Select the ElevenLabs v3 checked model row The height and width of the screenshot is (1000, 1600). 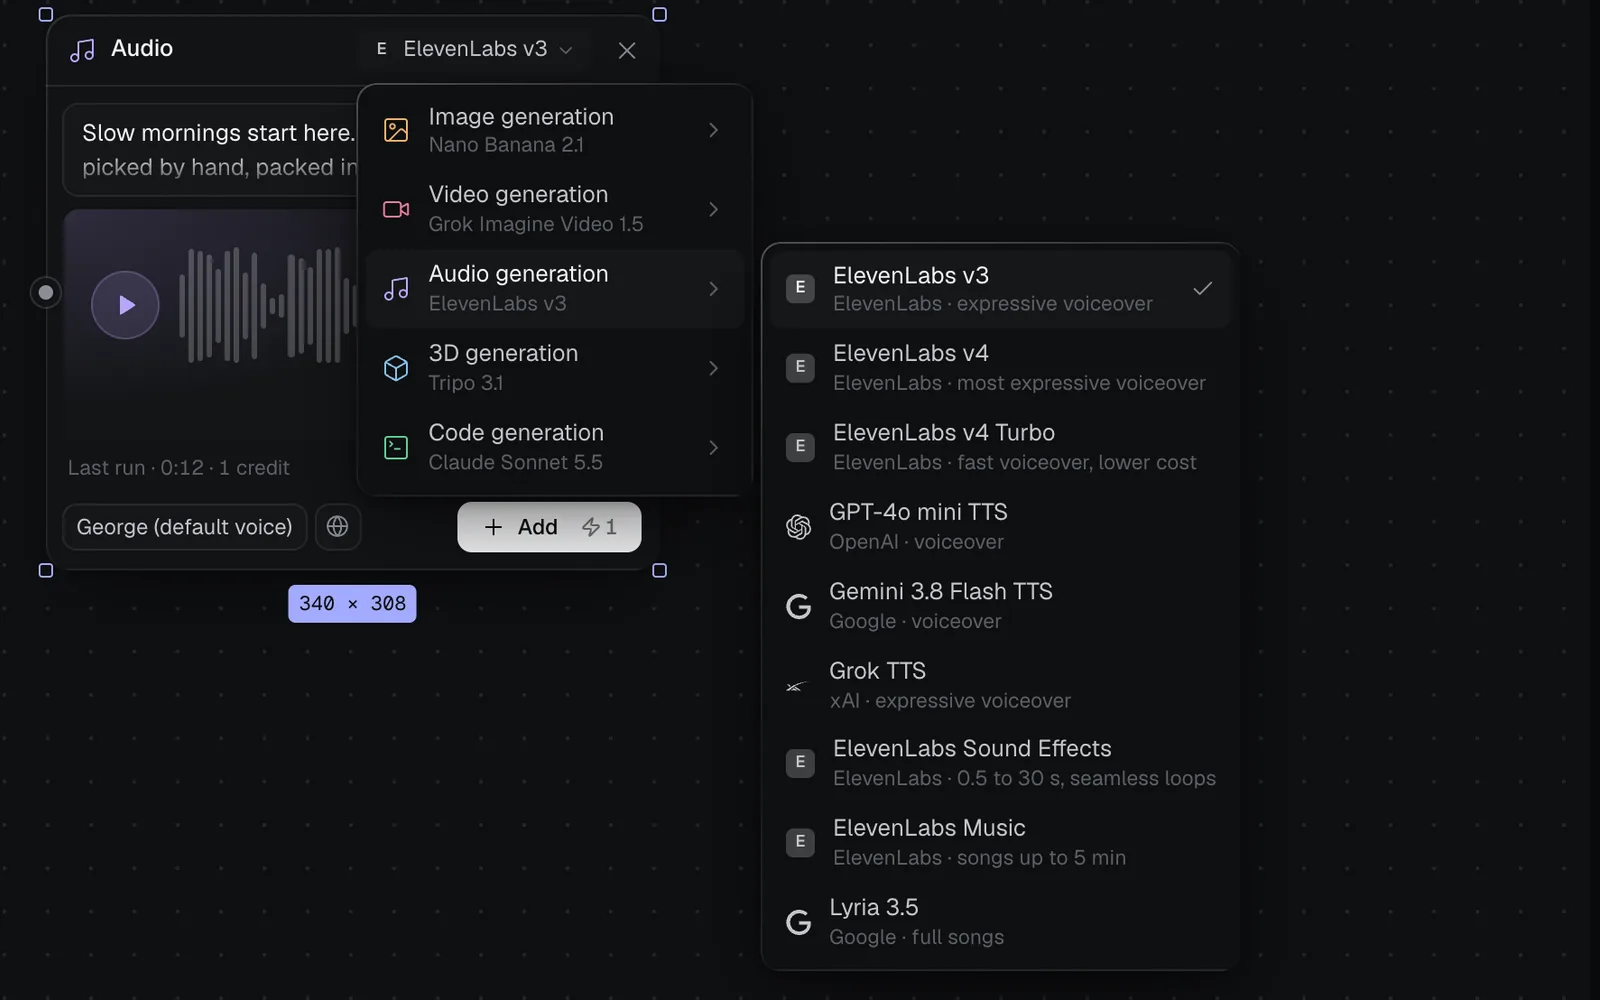[1000, 289]
